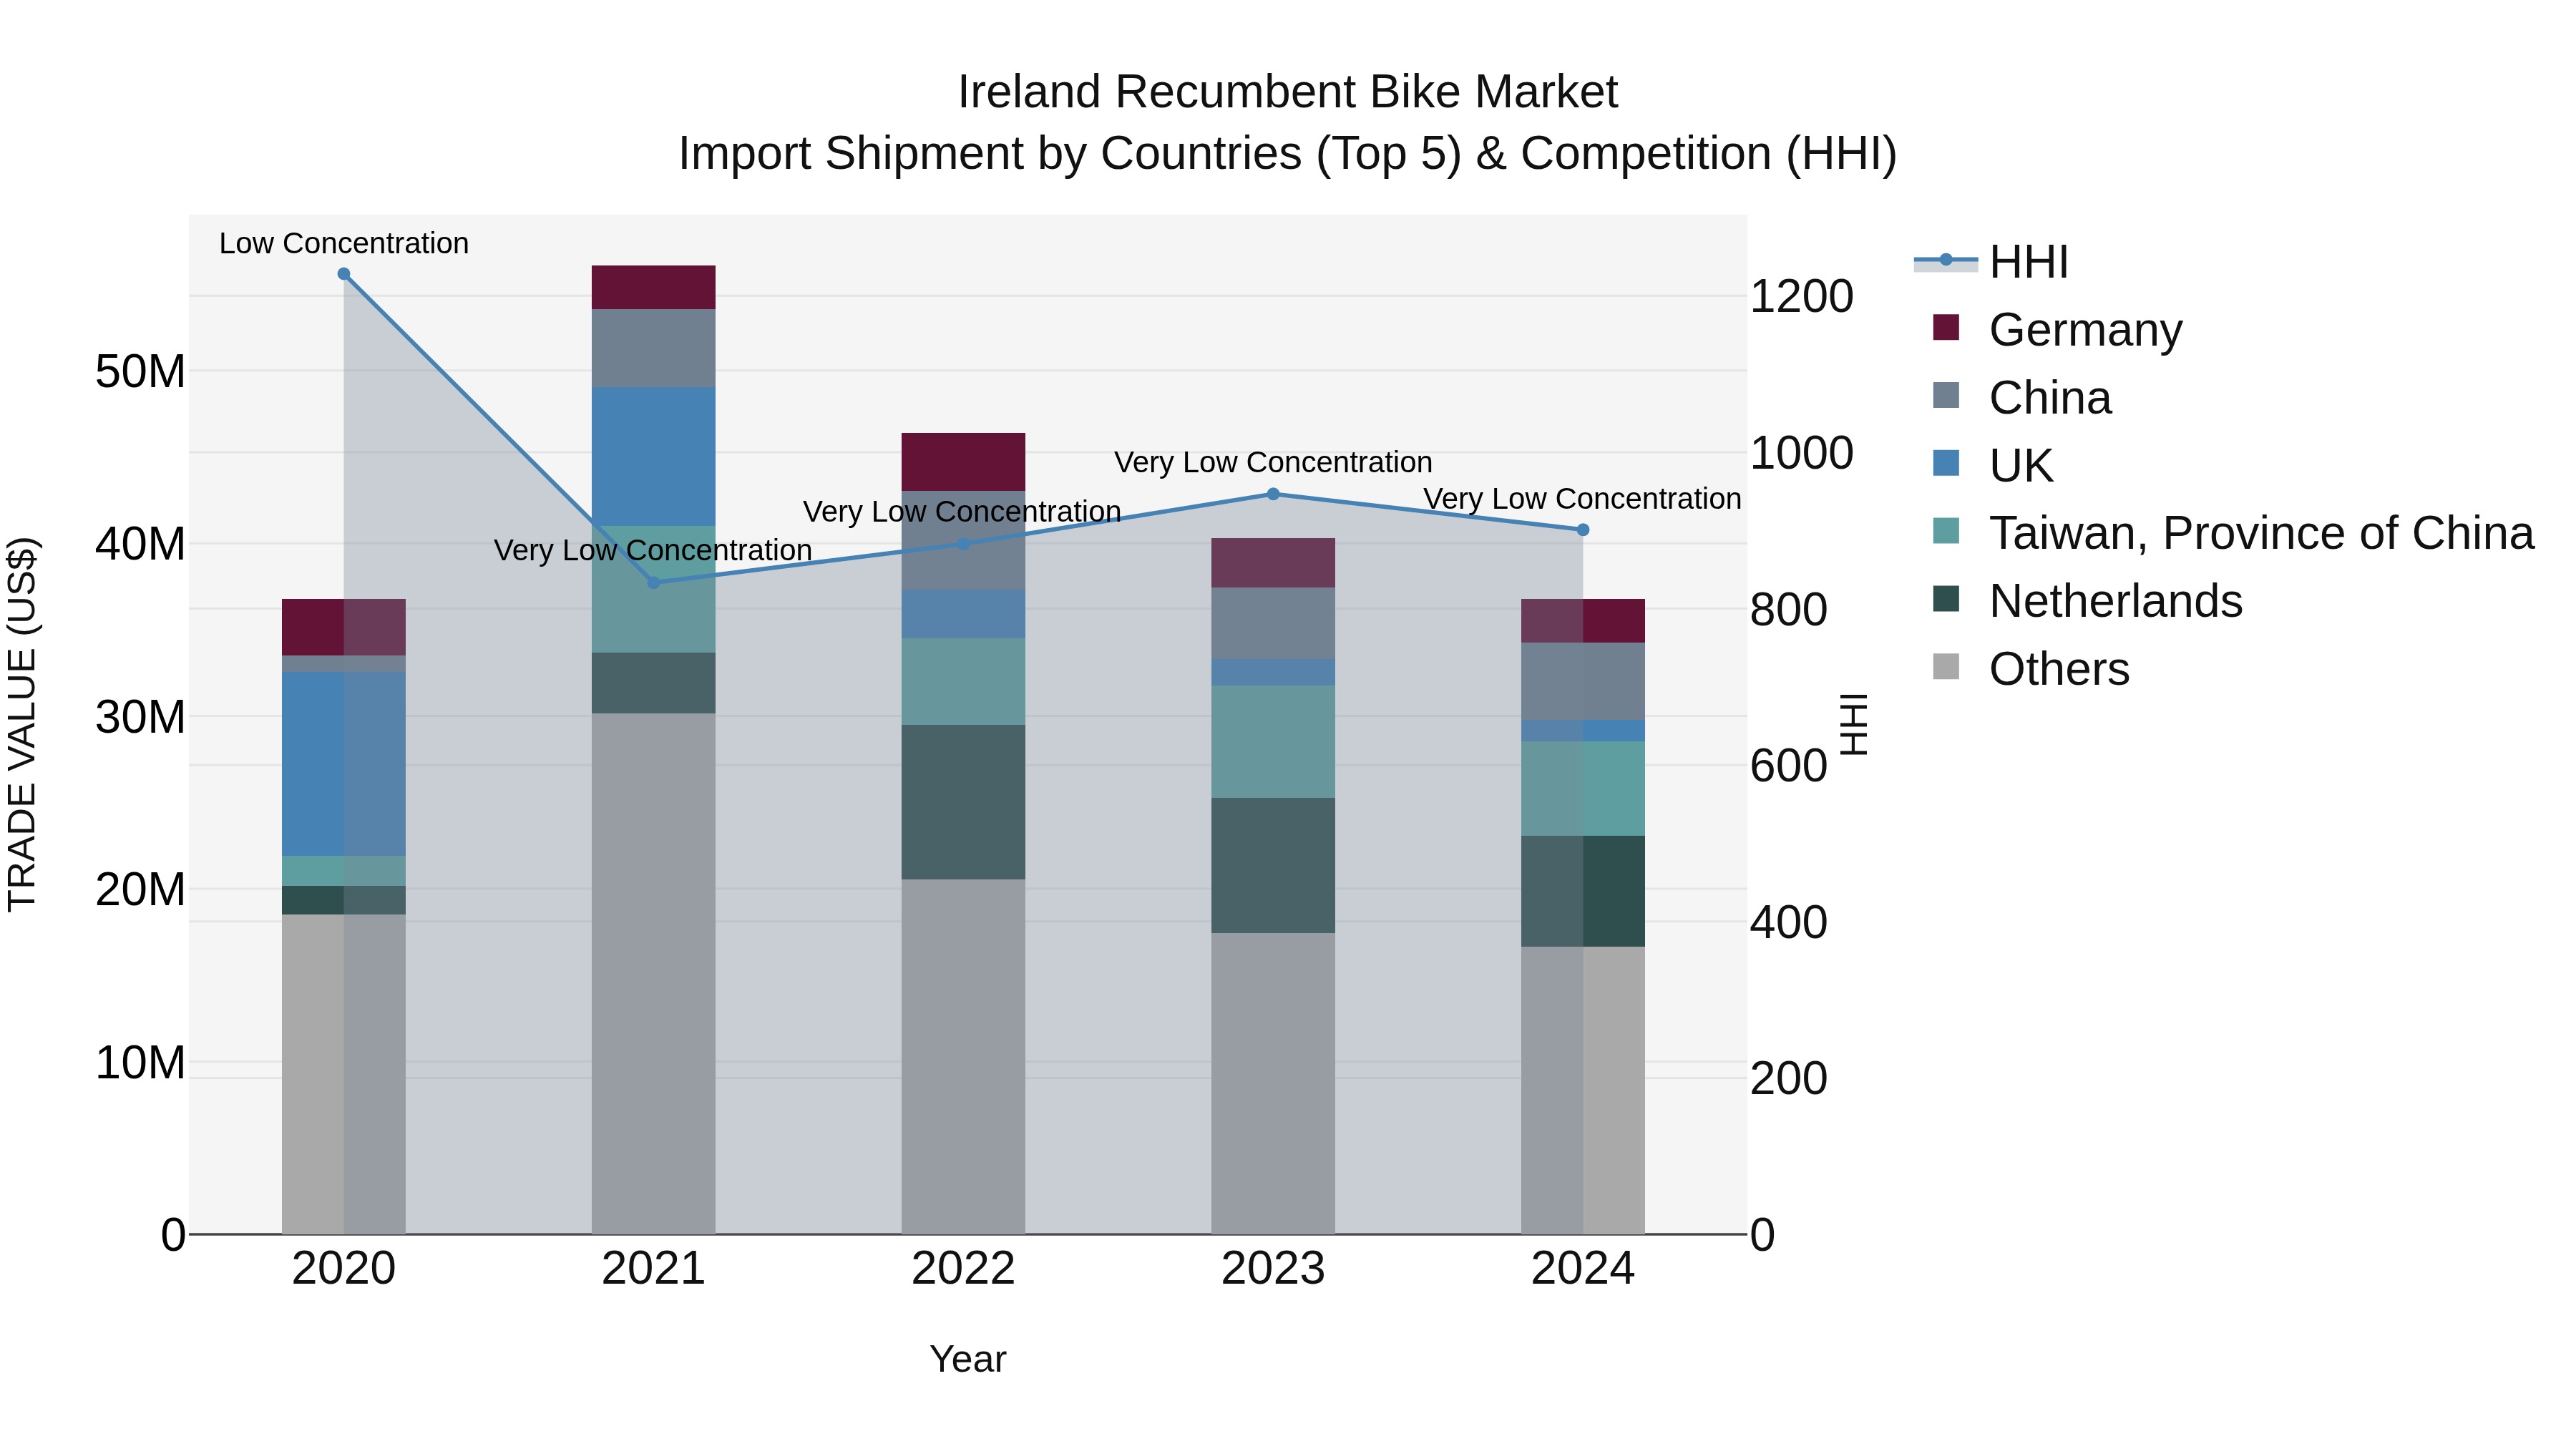Click the HHI data point for 2021

coord(654,583)
